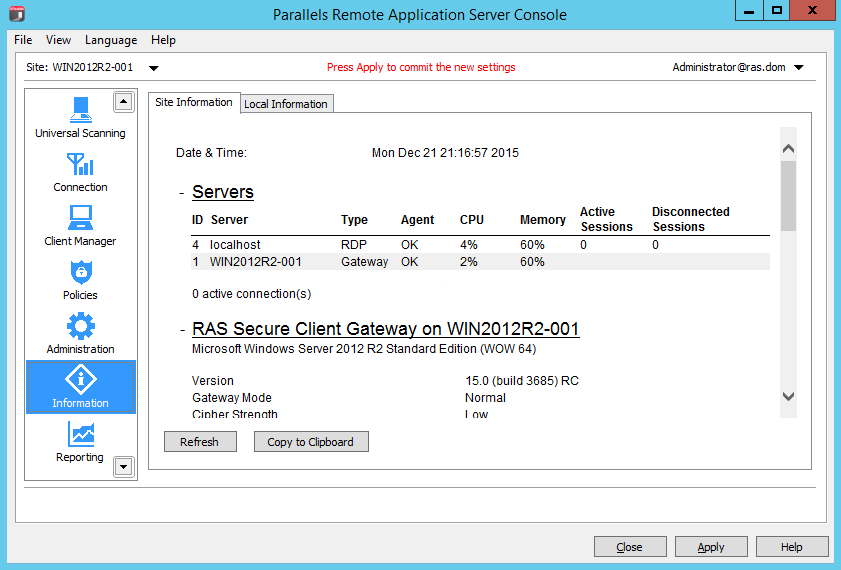This screenshot has width=841, height=570.
Task: Collapse the RAS Secure Client Gateway section
Action: tap(182, 329)
